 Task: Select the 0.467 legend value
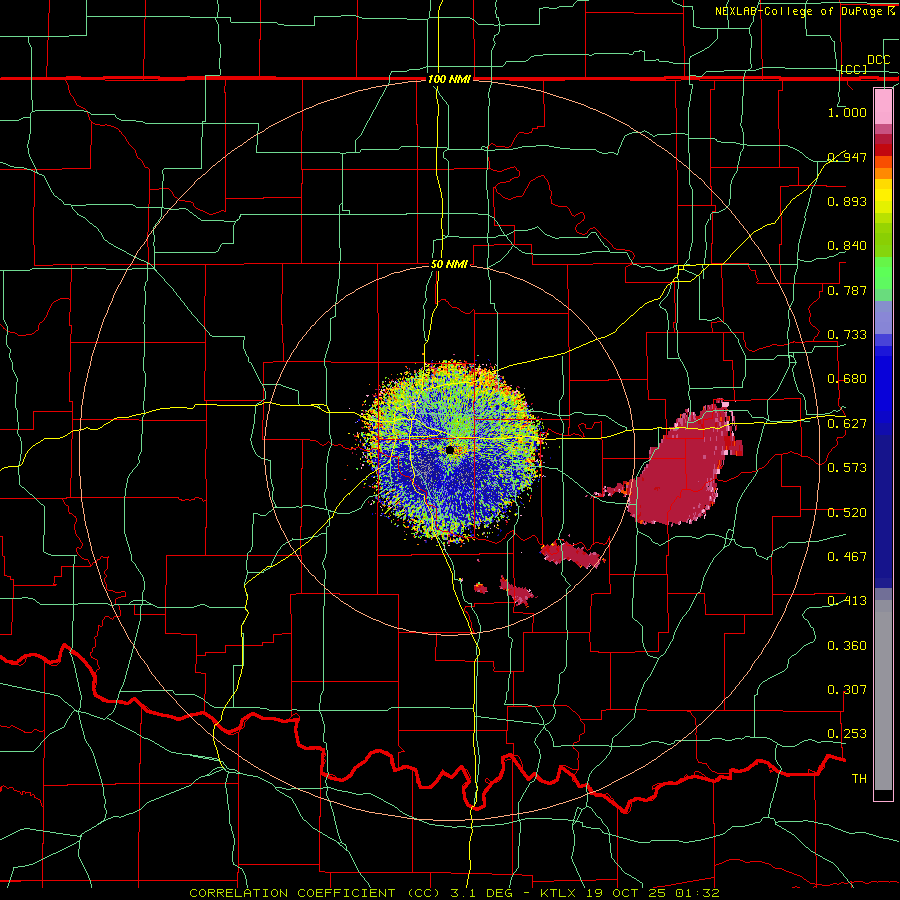pos(847,556)
